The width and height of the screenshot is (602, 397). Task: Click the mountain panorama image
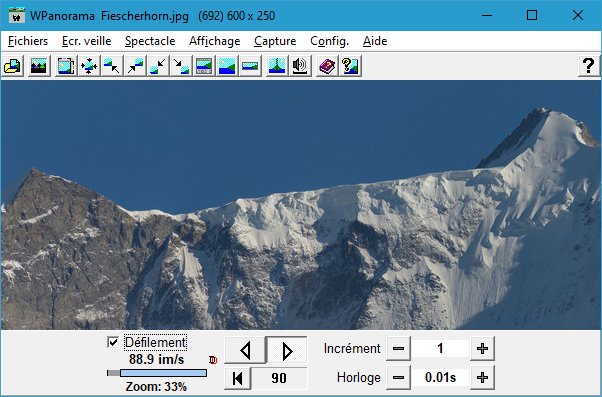click(x=301, y=205)
